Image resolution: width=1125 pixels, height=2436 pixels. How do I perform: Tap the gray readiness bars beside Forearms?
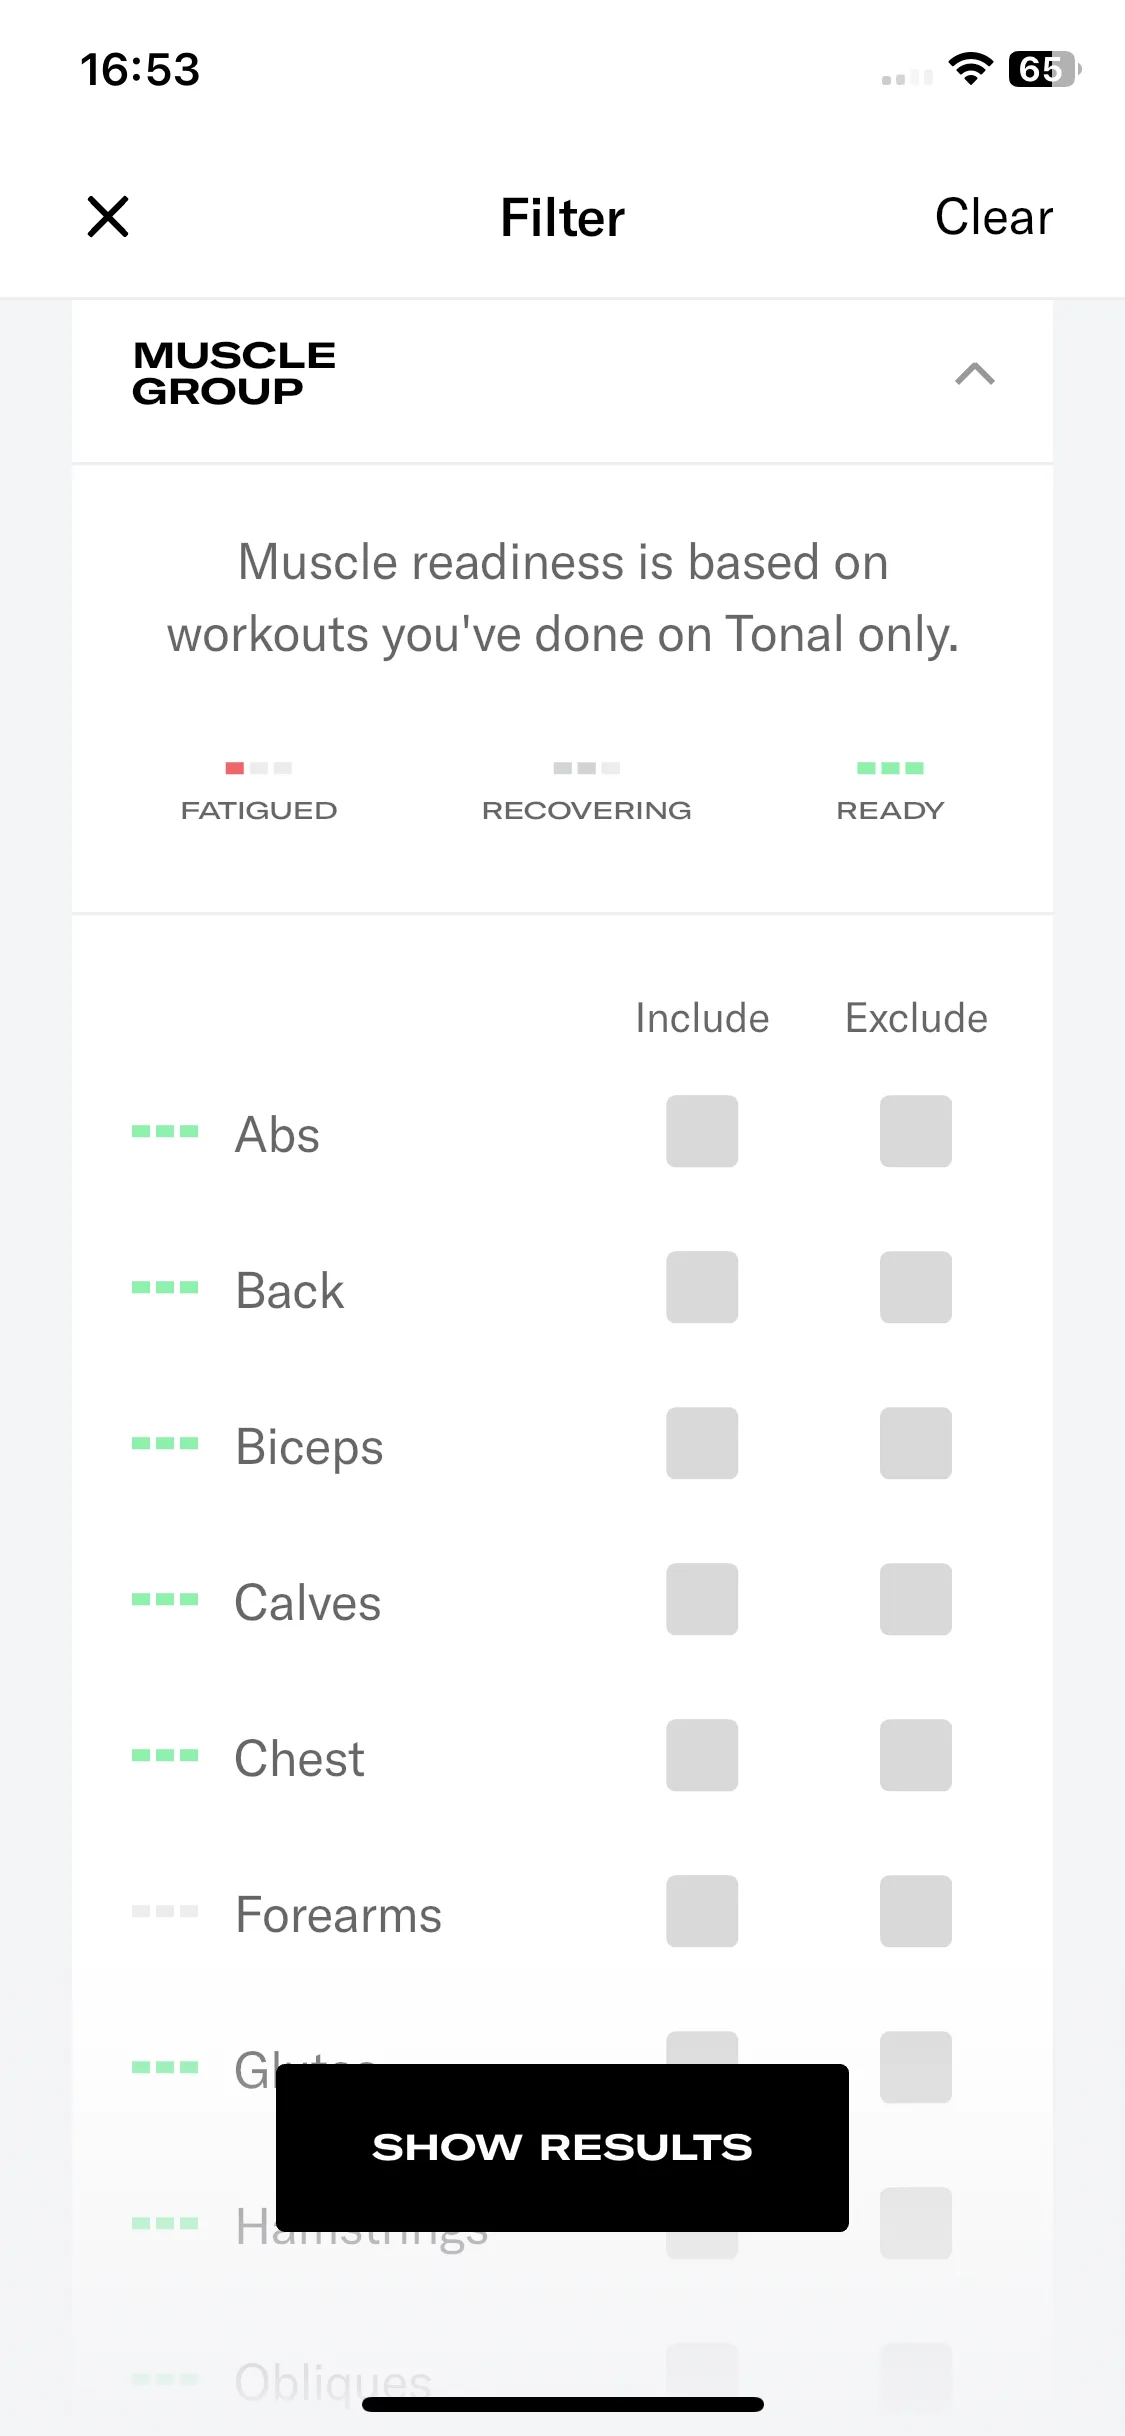[x=165, y=1911]
